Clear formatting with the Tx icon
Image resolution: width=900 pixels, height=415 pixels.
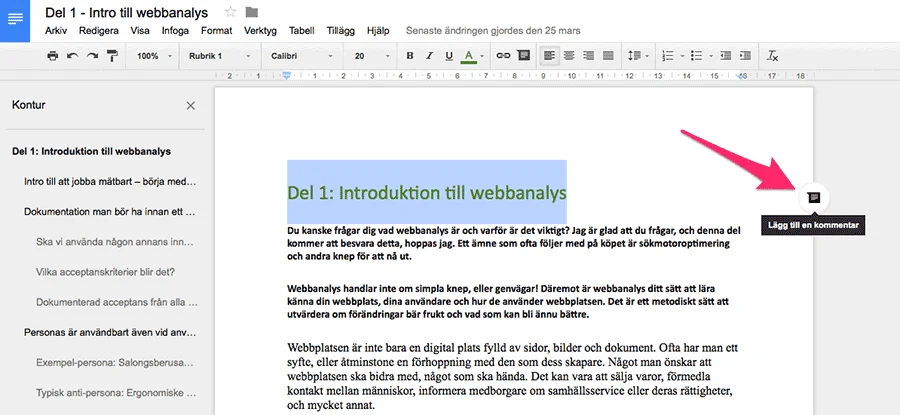tap(772, 56)
